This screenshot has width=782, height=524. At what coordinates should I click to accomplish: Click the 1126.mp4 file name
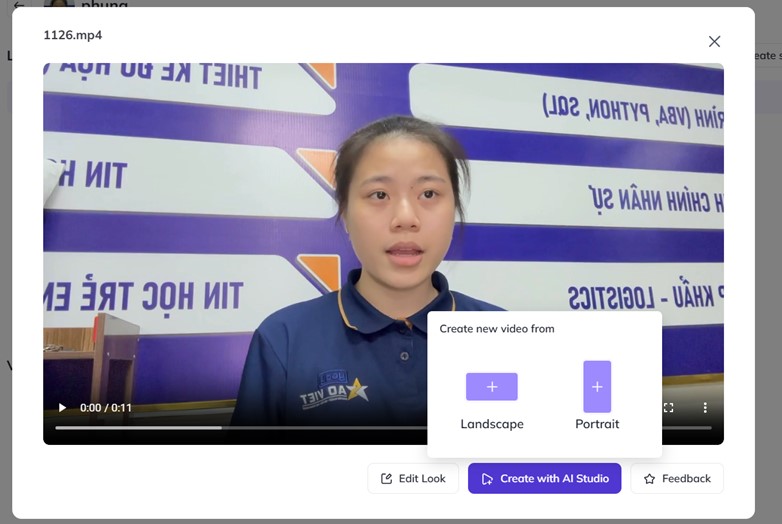[73, 35]
